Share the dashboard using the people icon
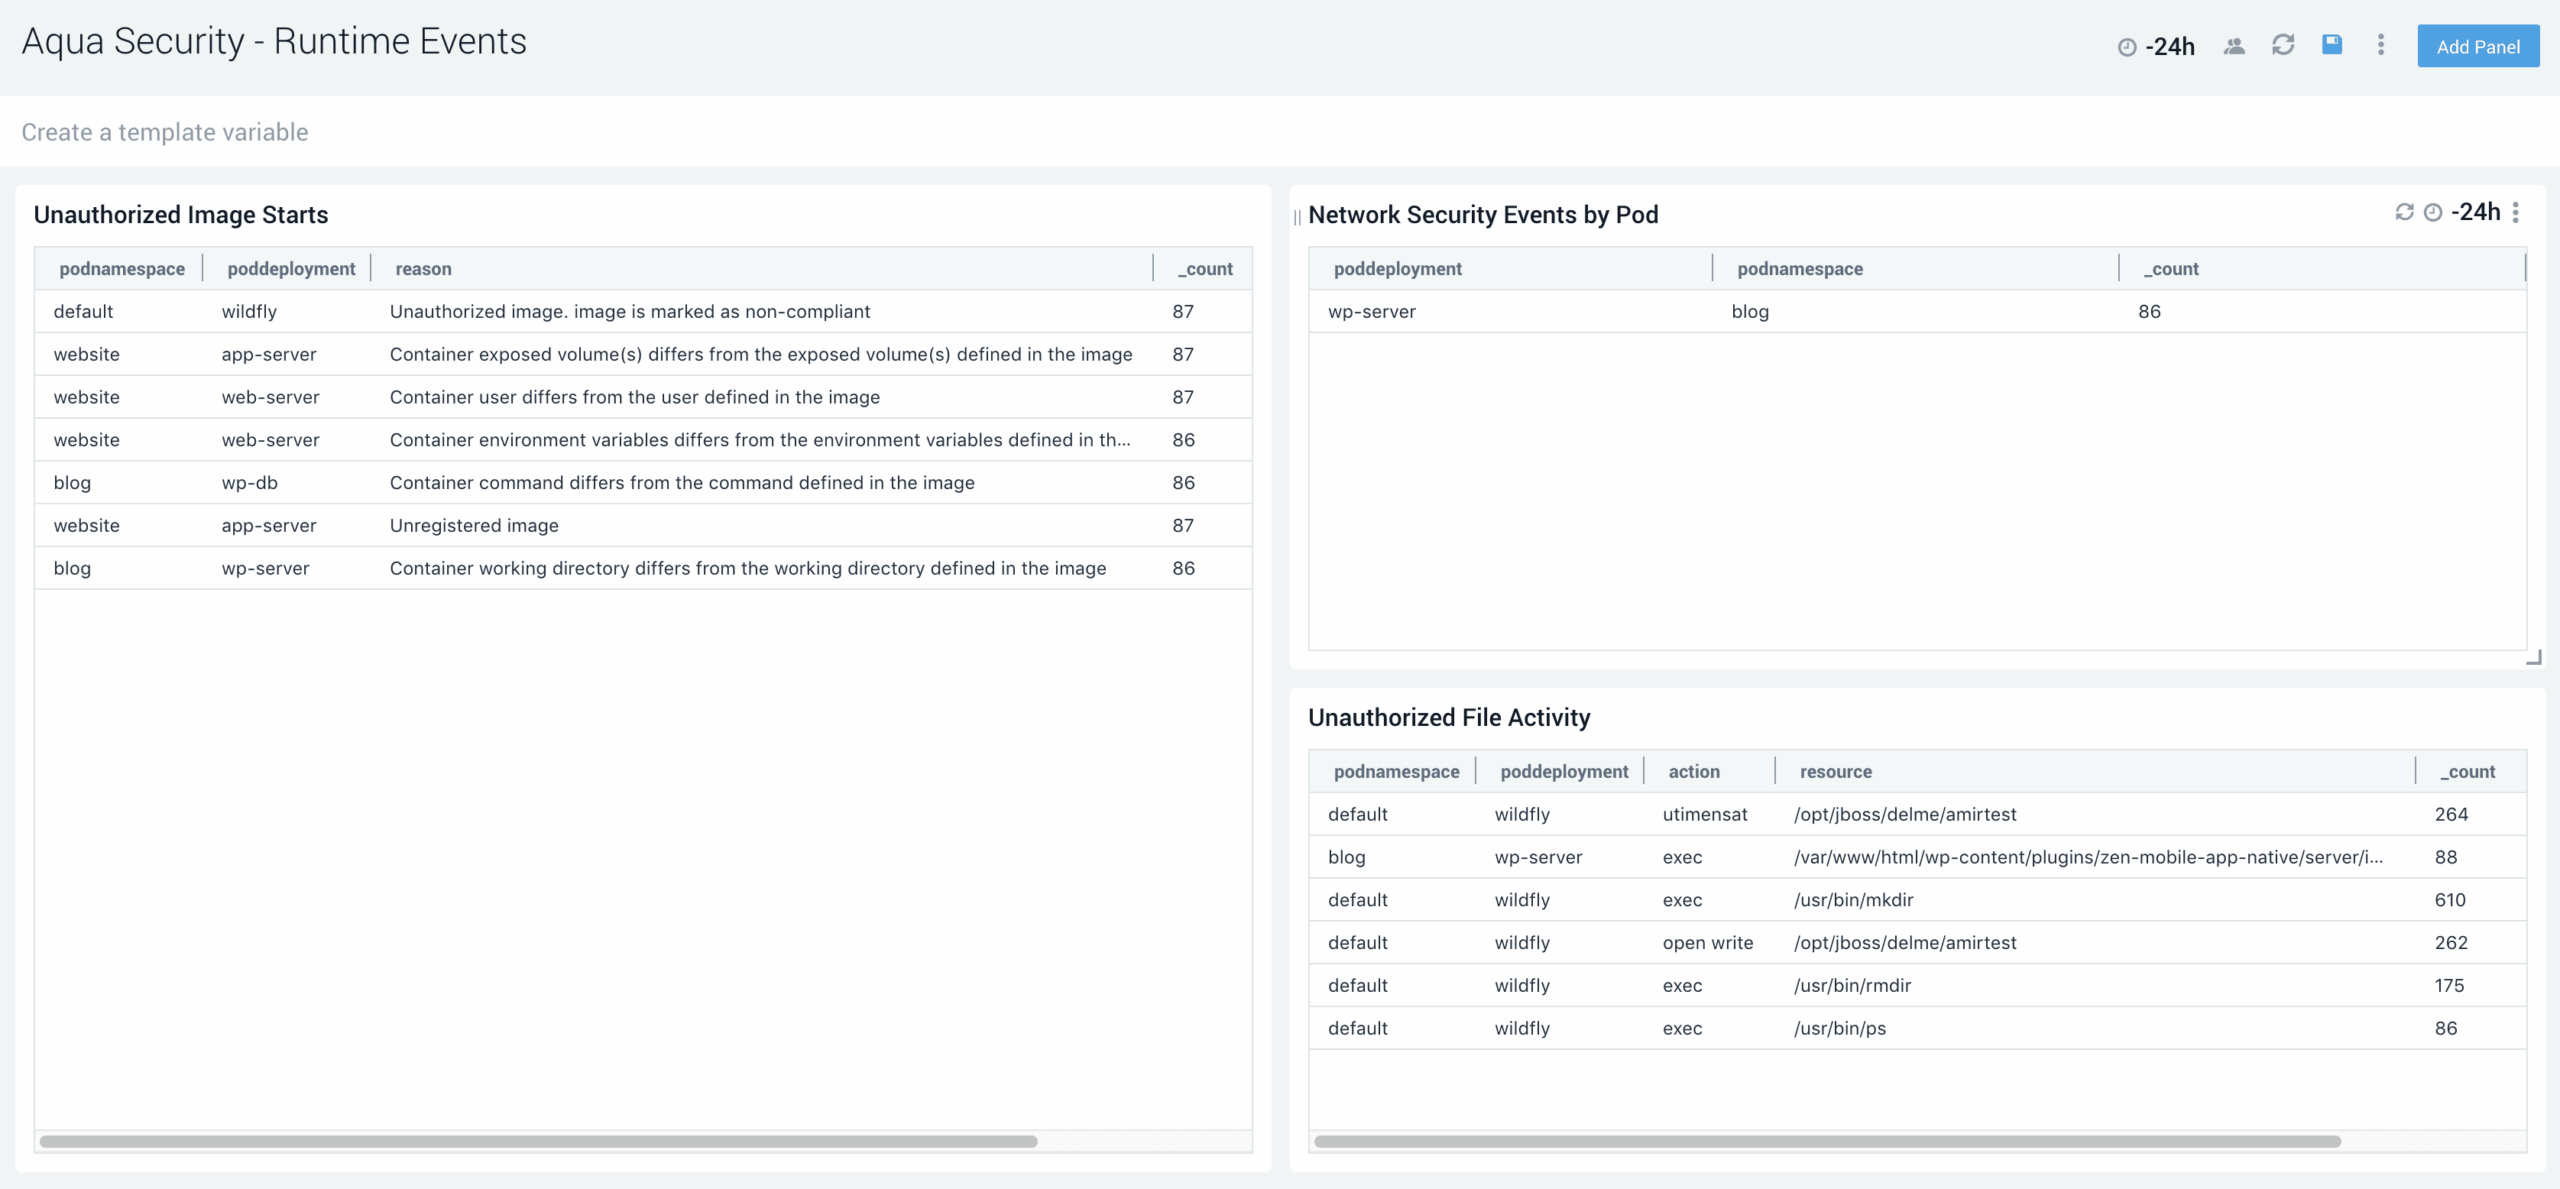This screenshot has height=1189, width=2560. 2232,45
